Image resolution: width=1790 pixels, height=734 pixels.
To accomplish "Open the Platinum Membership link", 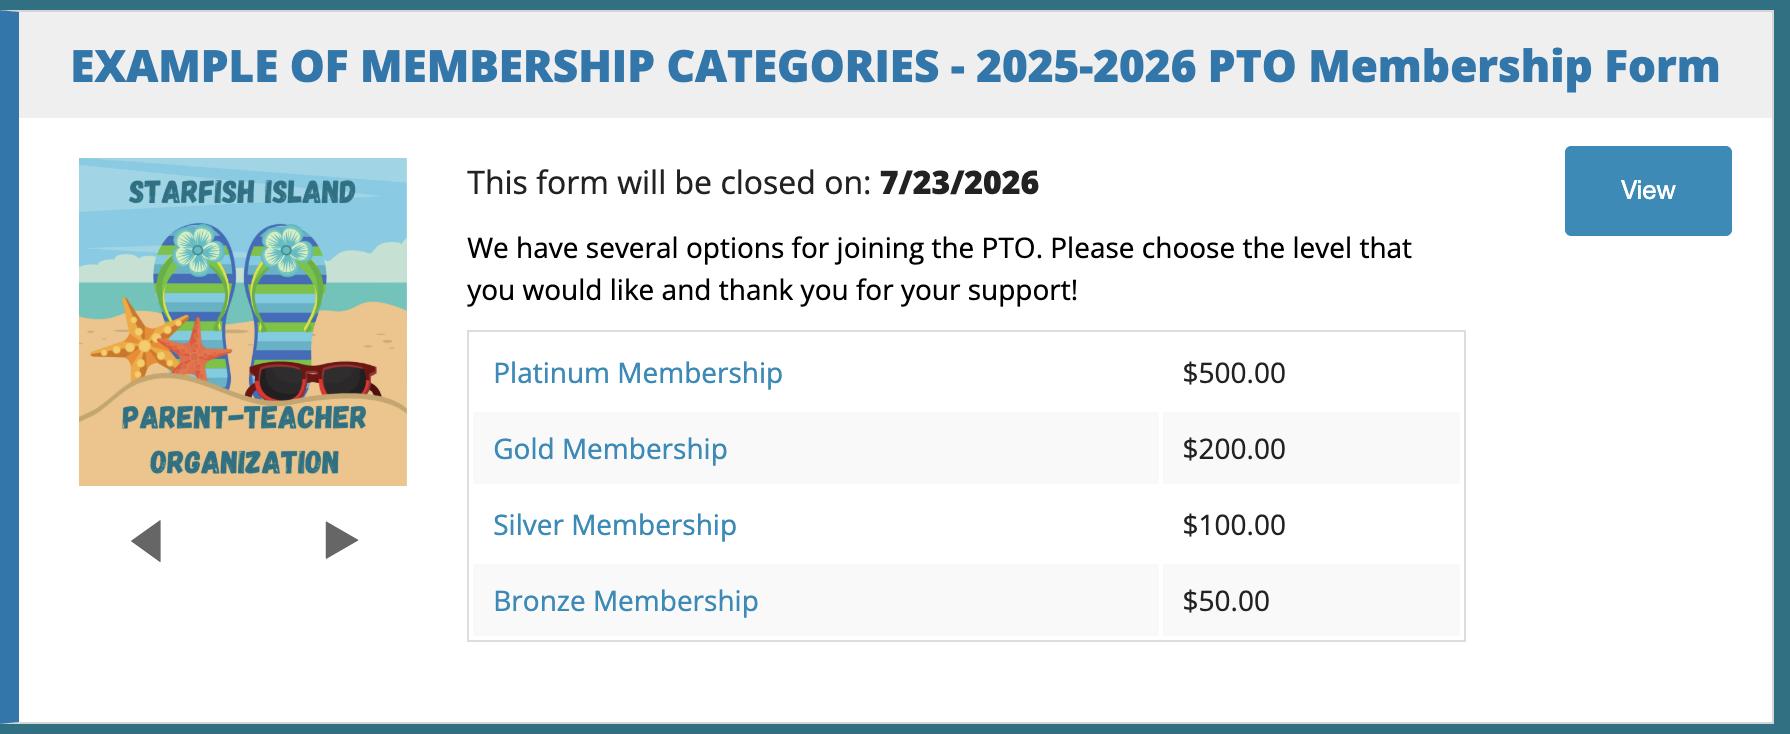I will (x=637, y=373).
